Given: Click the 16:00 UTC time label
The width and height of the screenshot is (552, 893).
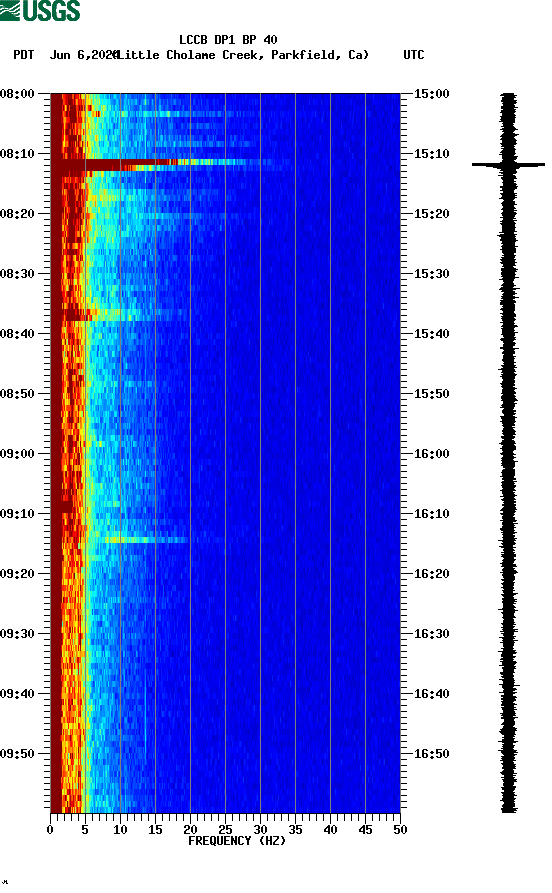Looking at the screenshot, I should pyautogui.click(x=431, y=453).
